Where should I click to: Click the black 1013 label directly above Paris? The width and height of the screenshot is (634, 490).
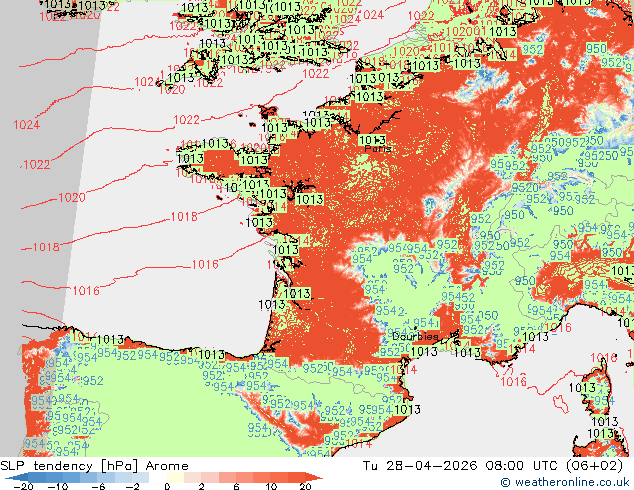click(x=372, y=140)
